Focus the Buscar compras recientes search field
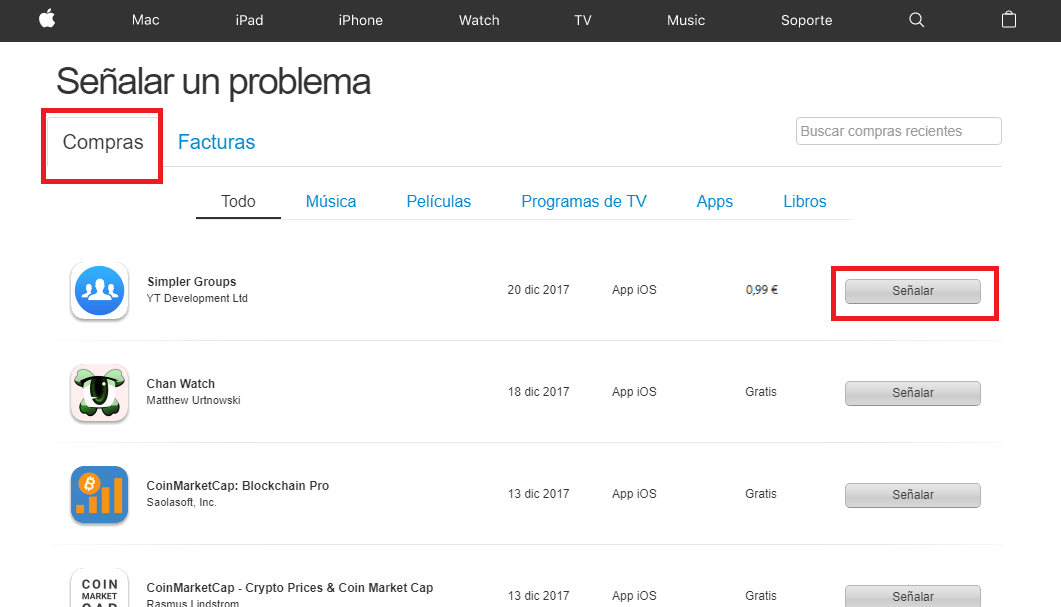This screenshot has width=1061, height=607. (x=899, y=131)
